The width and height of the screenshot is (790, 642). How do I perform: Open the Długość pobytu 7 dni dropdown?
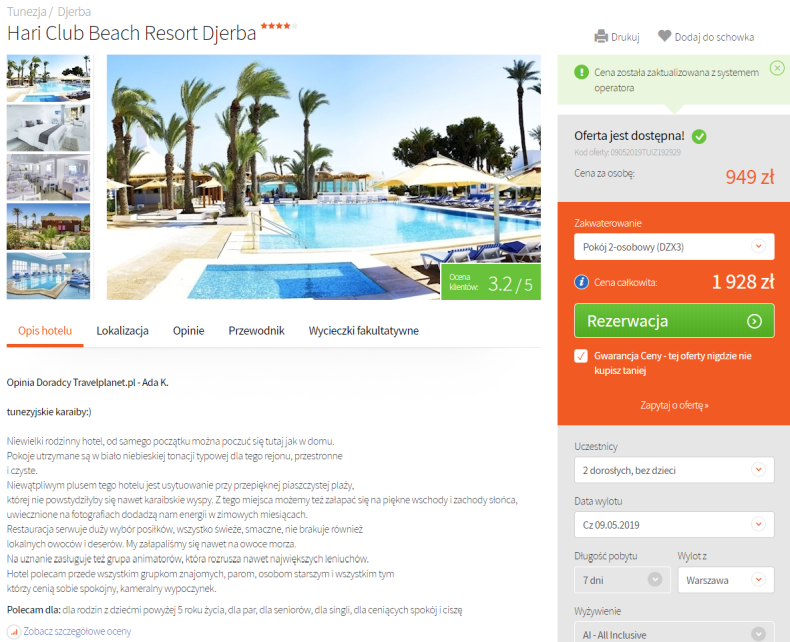tap(622, 580)
